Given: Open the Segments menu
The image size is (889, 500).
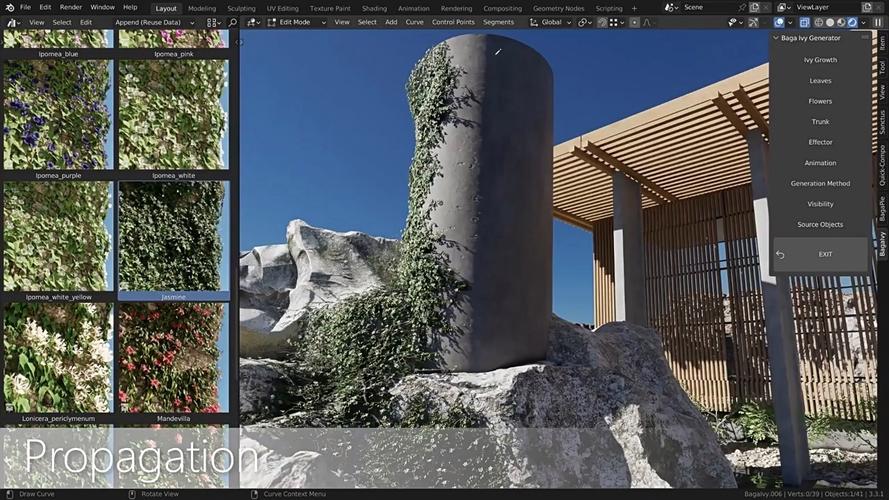Looking at the screenshot, I should pyautogui.click(x=498, y=23).
